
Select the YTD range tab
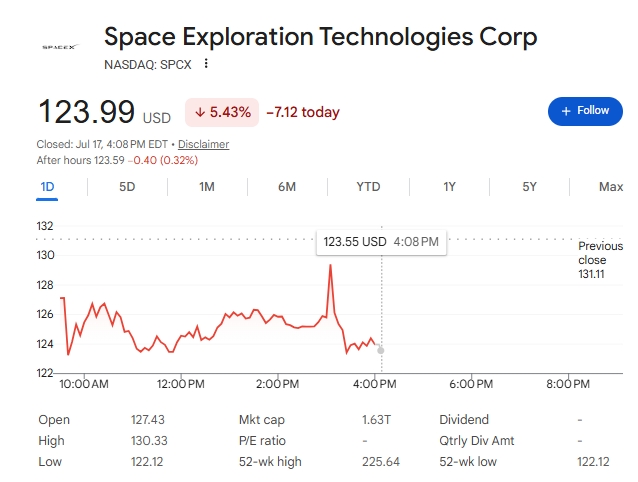coord(368,187)
